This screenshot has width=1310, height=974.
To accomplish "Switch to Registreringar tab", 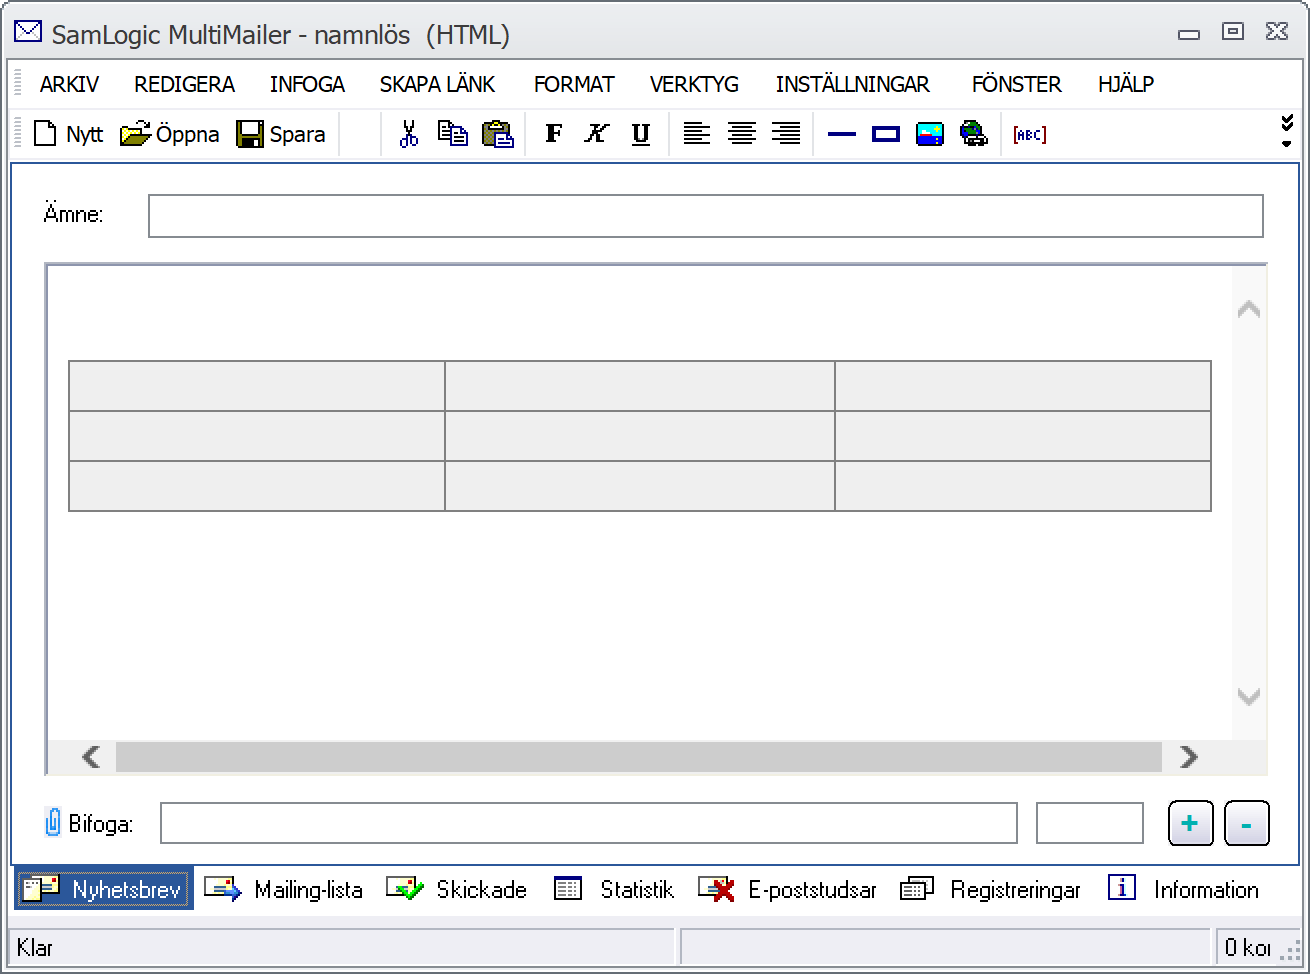I will (x=990, y=889).
